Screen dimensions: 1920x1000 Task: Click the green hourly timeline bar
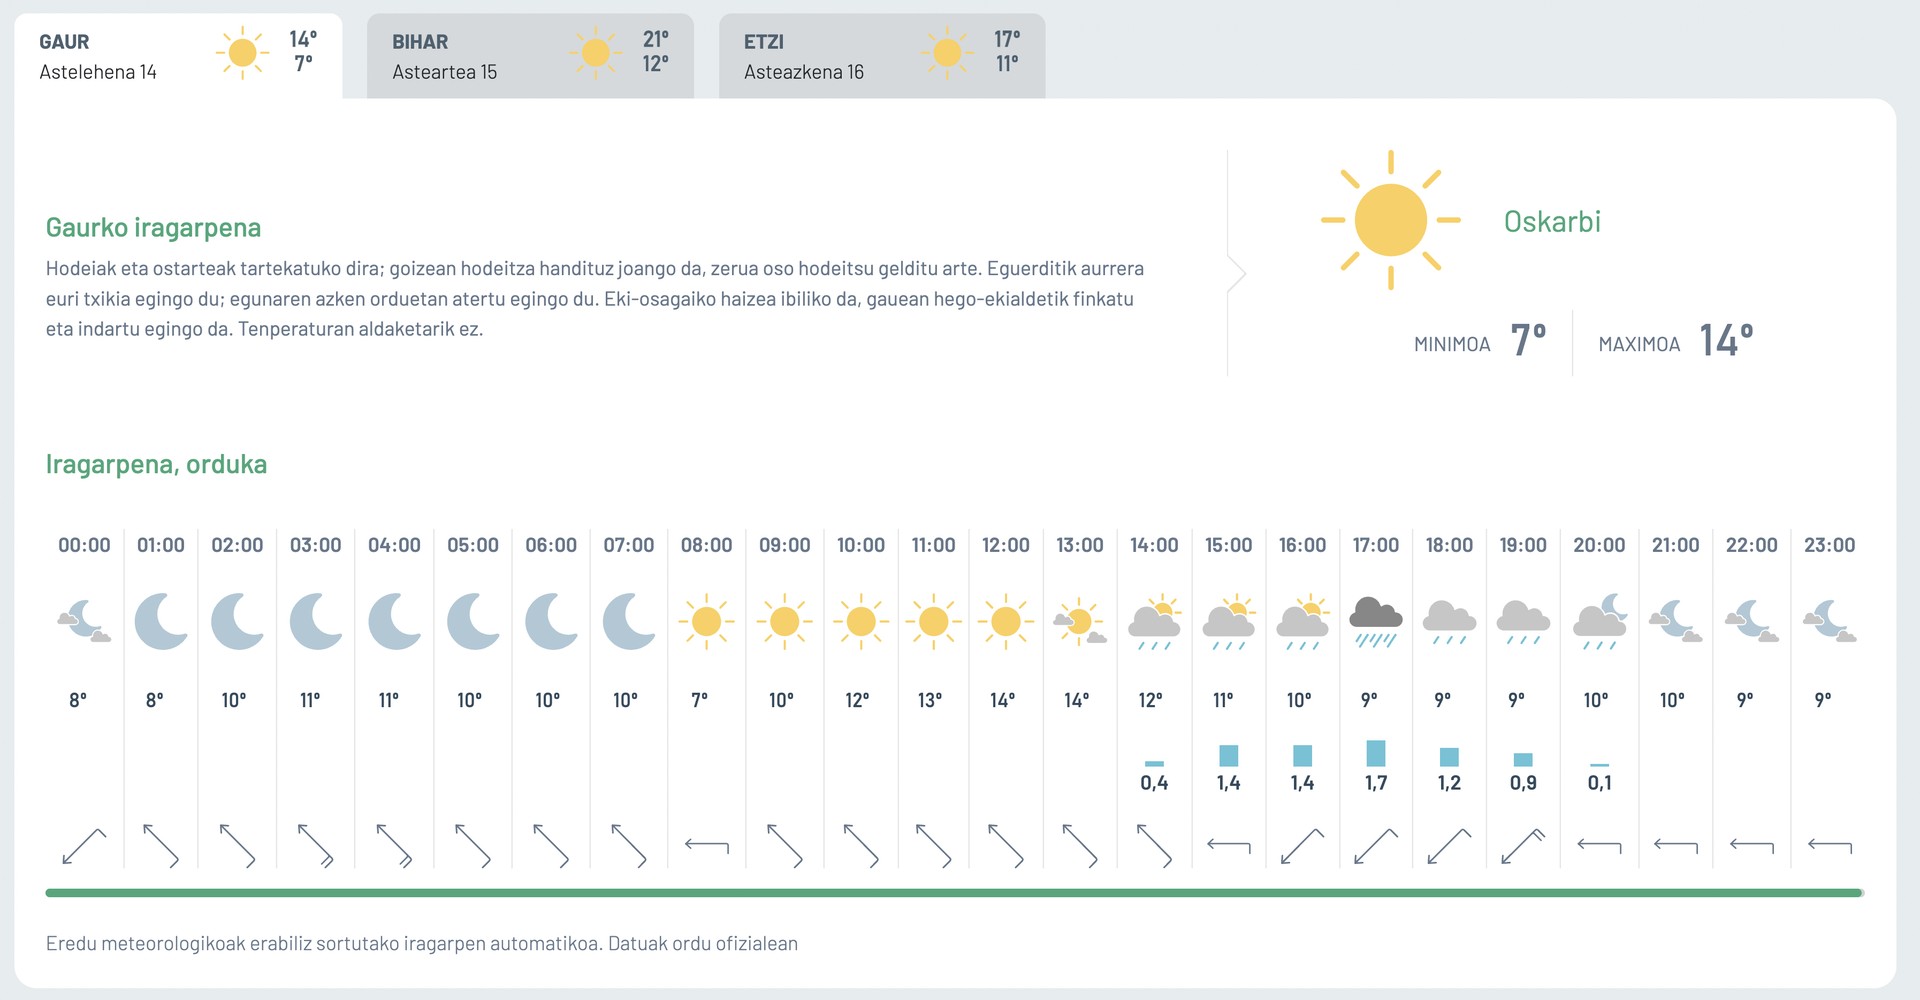955,892
